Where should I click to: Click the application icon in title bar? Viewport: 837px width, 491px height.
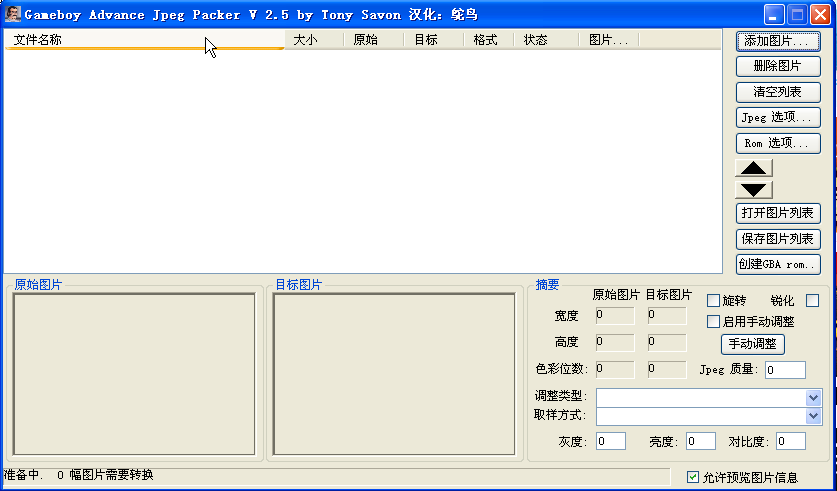(x=12, y=14)
